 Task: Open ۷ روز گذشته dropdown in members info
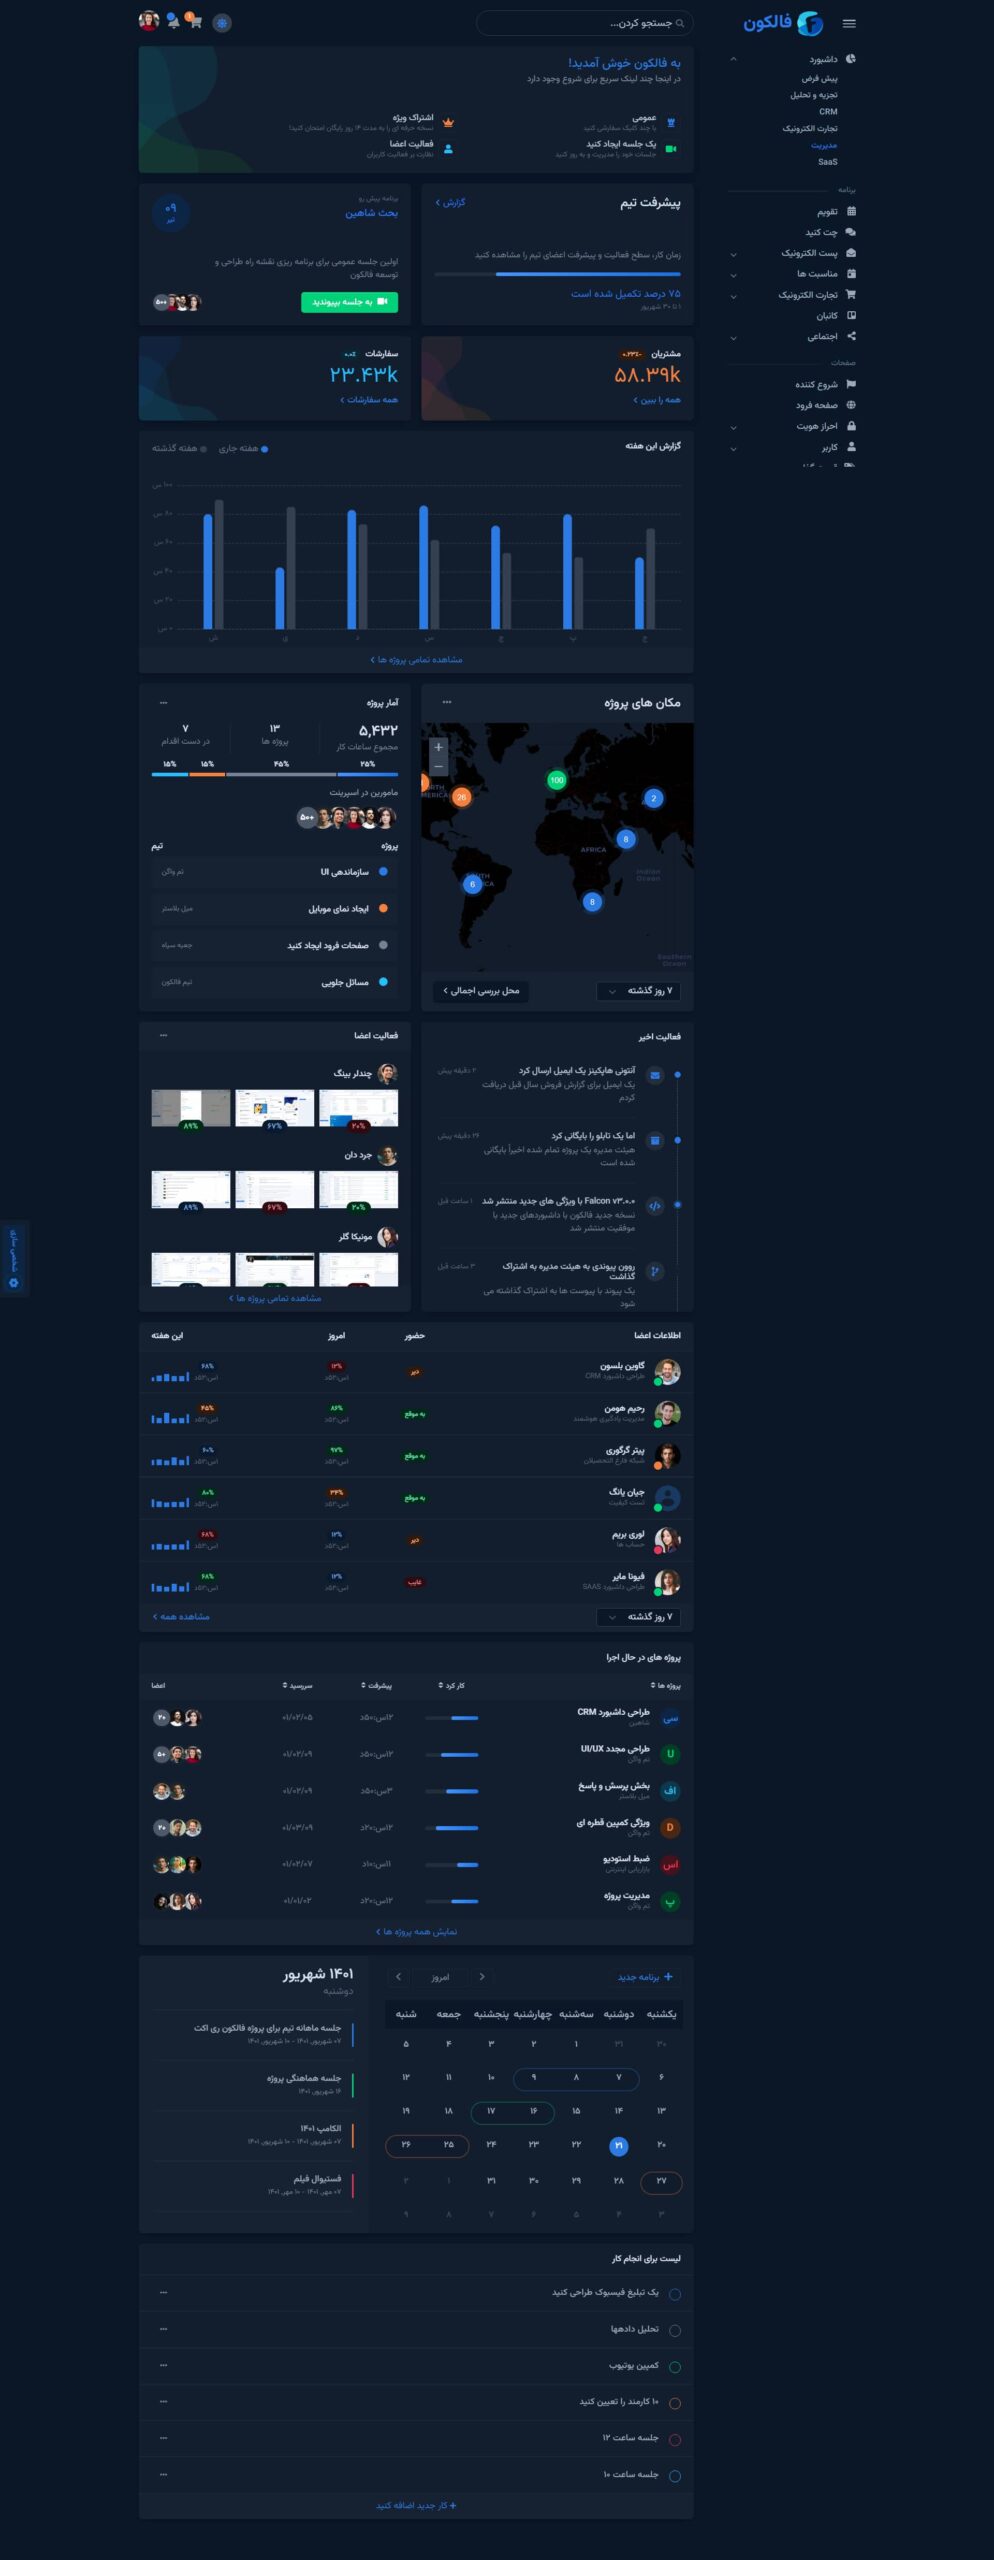click(640, 1617)
